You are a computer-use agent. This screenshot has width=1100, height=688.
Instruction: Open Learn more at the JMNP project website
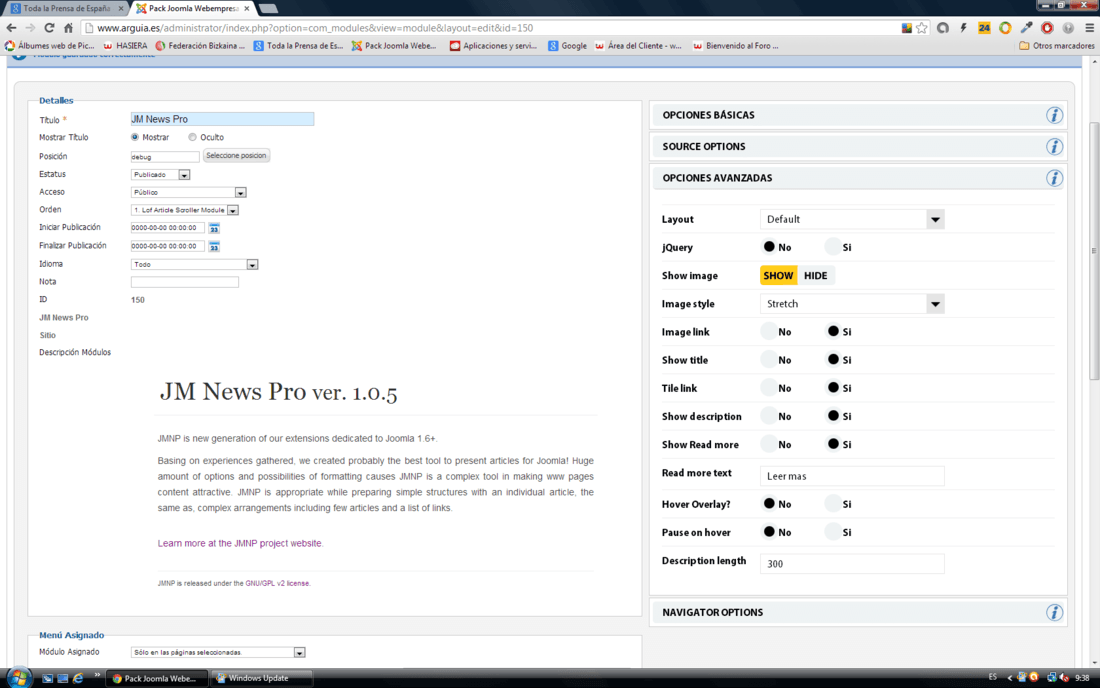pyautogui.click(x=239, y=544)
